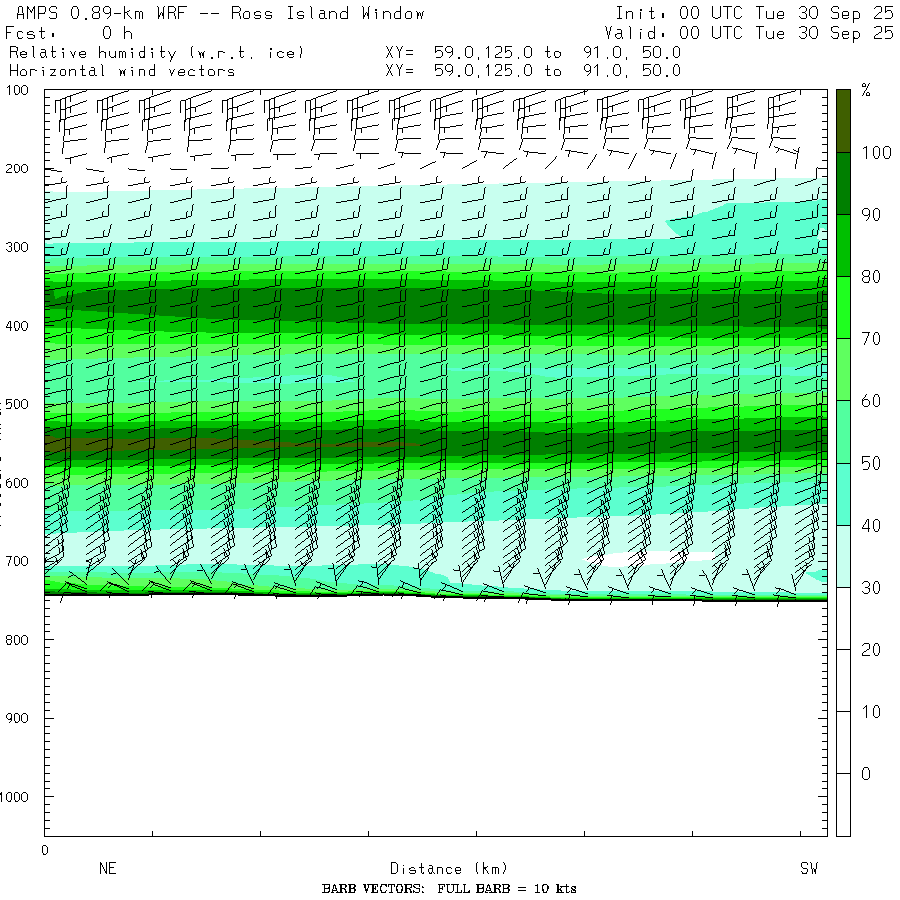The width and height of the screenshot is (900, 900).
Task: Click the 50–60% sea-green colorbar segment
Action: 843,432
